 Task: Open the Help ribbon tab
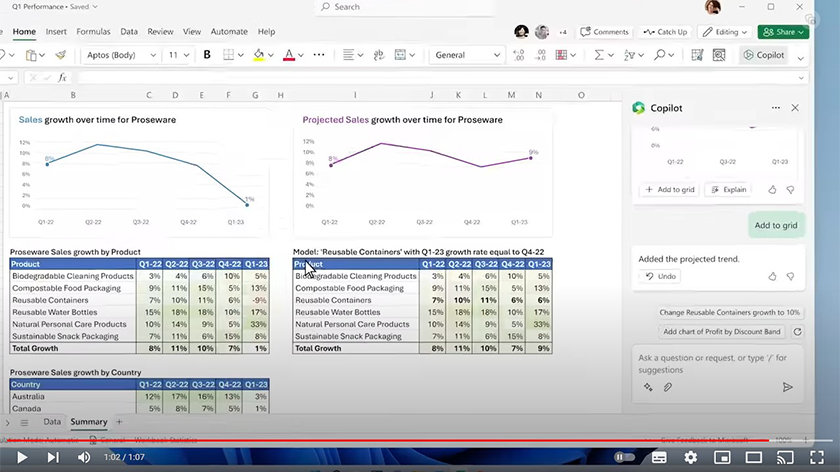(x=266, y=32)
